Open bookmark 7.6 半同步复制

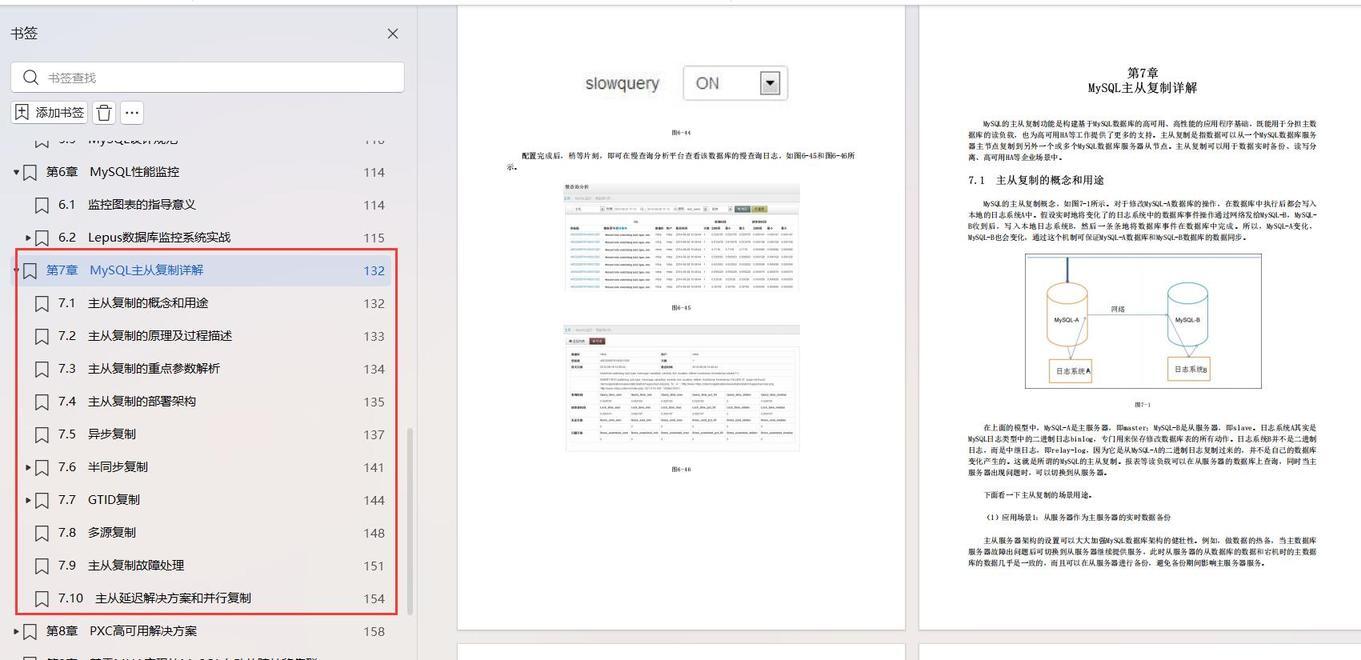103,467
